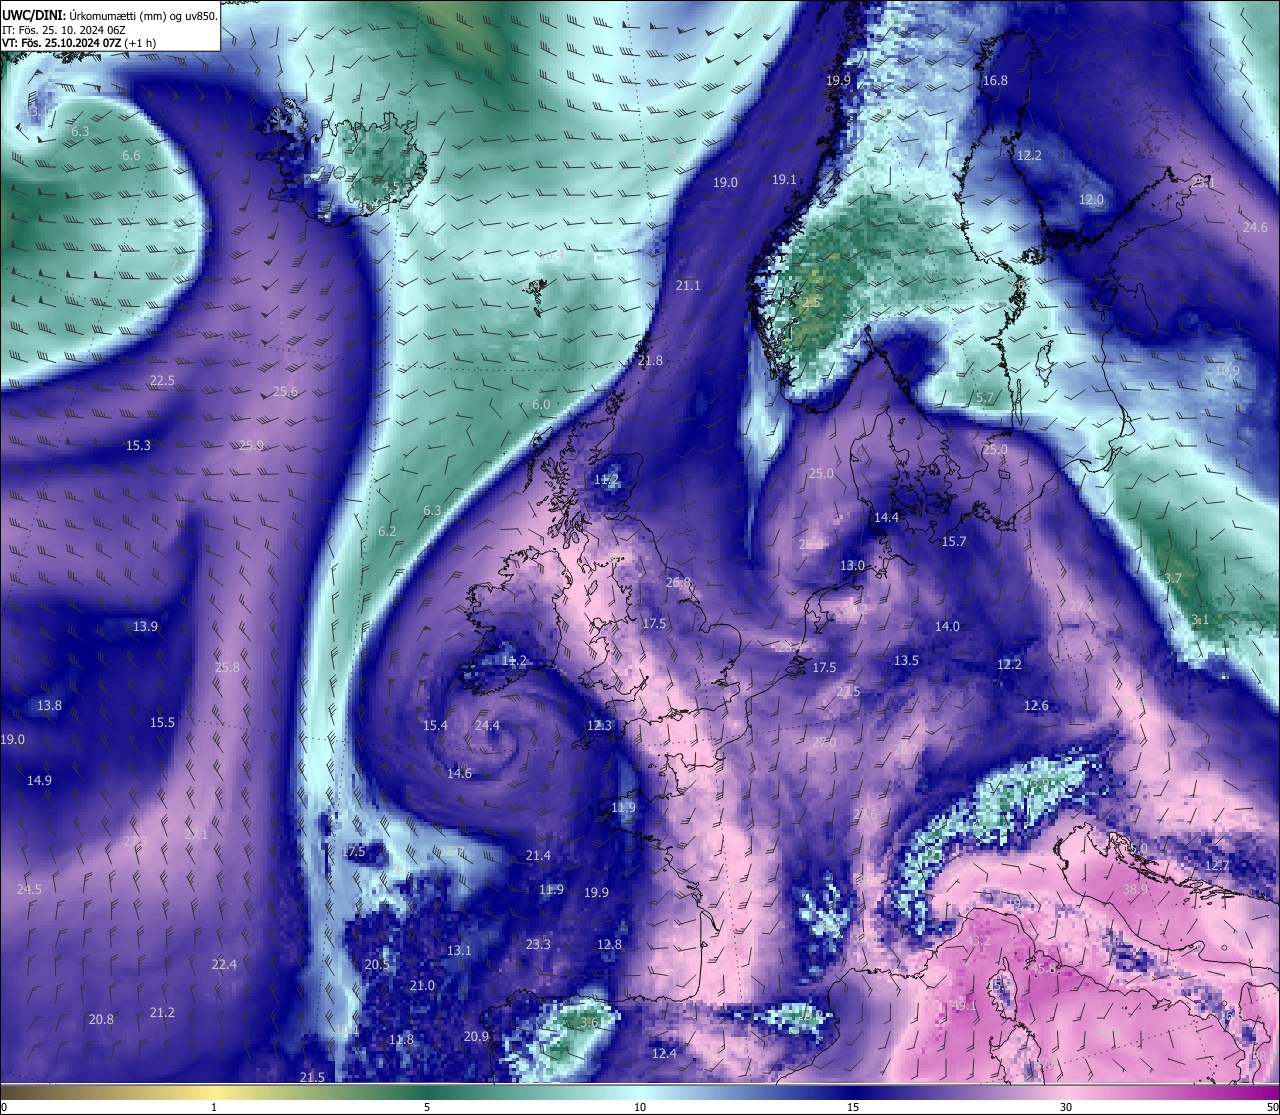Select the 13.5 map value label
This screenshot has height=1115, width=1280.
pos(906,661)
